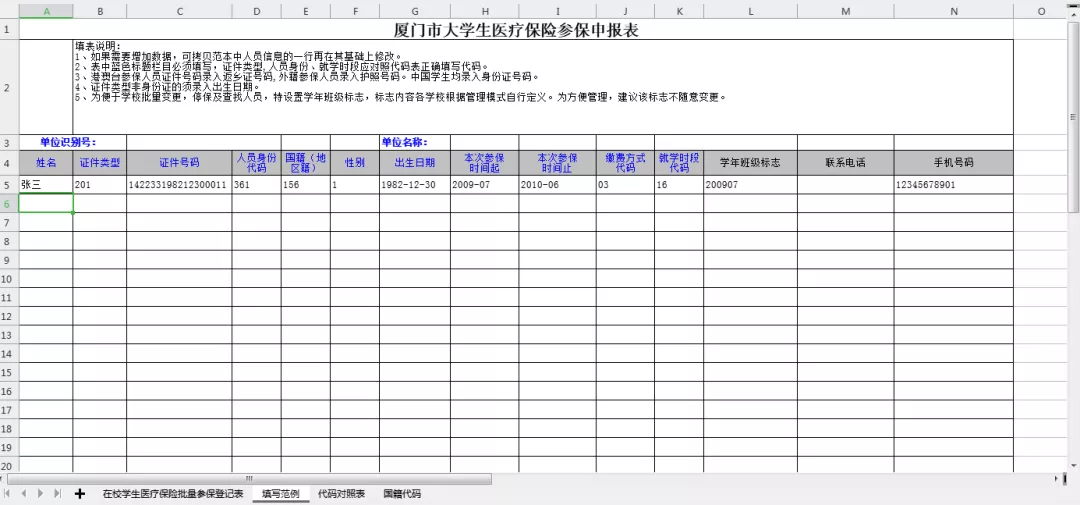Select column O header
The image size is (1080, 505).
click(x=1041, y=11)
